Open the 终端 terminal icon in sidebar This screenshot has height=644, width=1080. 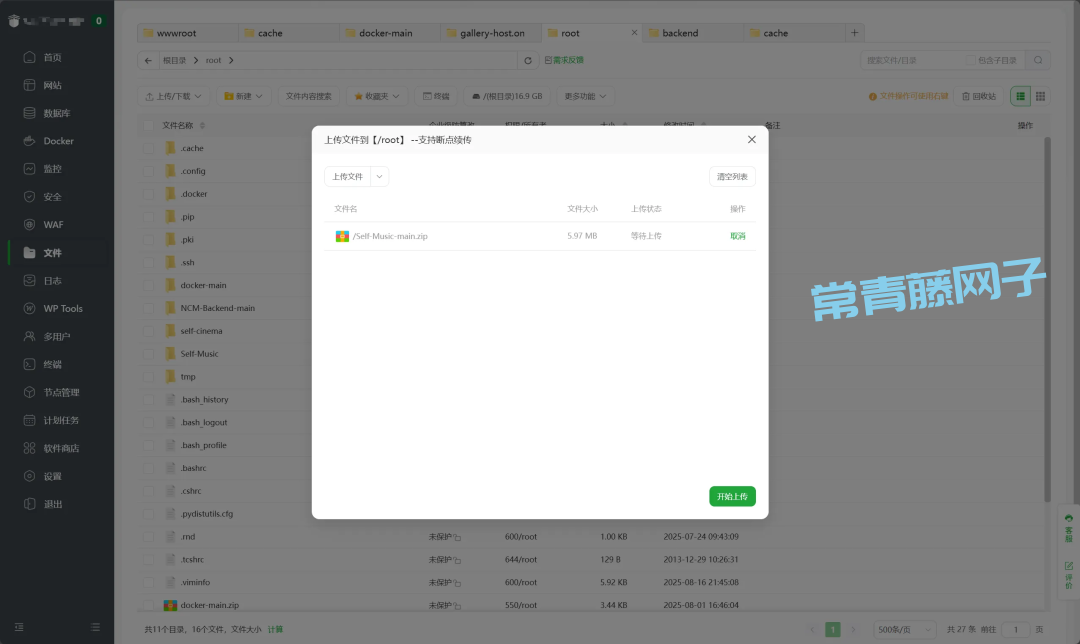coord(30,365)
